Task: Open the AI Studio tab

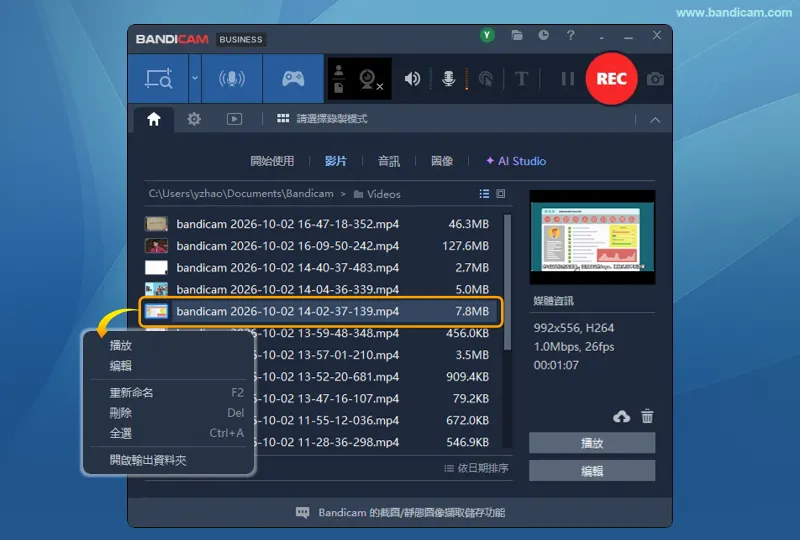Action: 516,161
